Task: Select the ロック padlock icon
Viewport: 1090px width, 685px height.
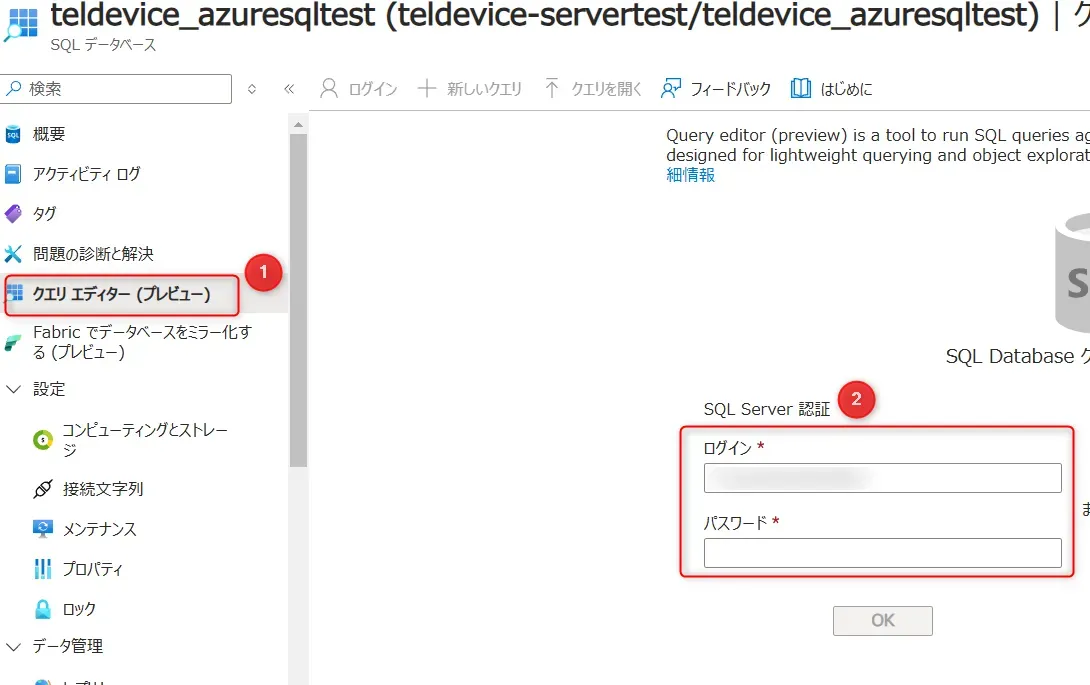Action: click(43, 609)
